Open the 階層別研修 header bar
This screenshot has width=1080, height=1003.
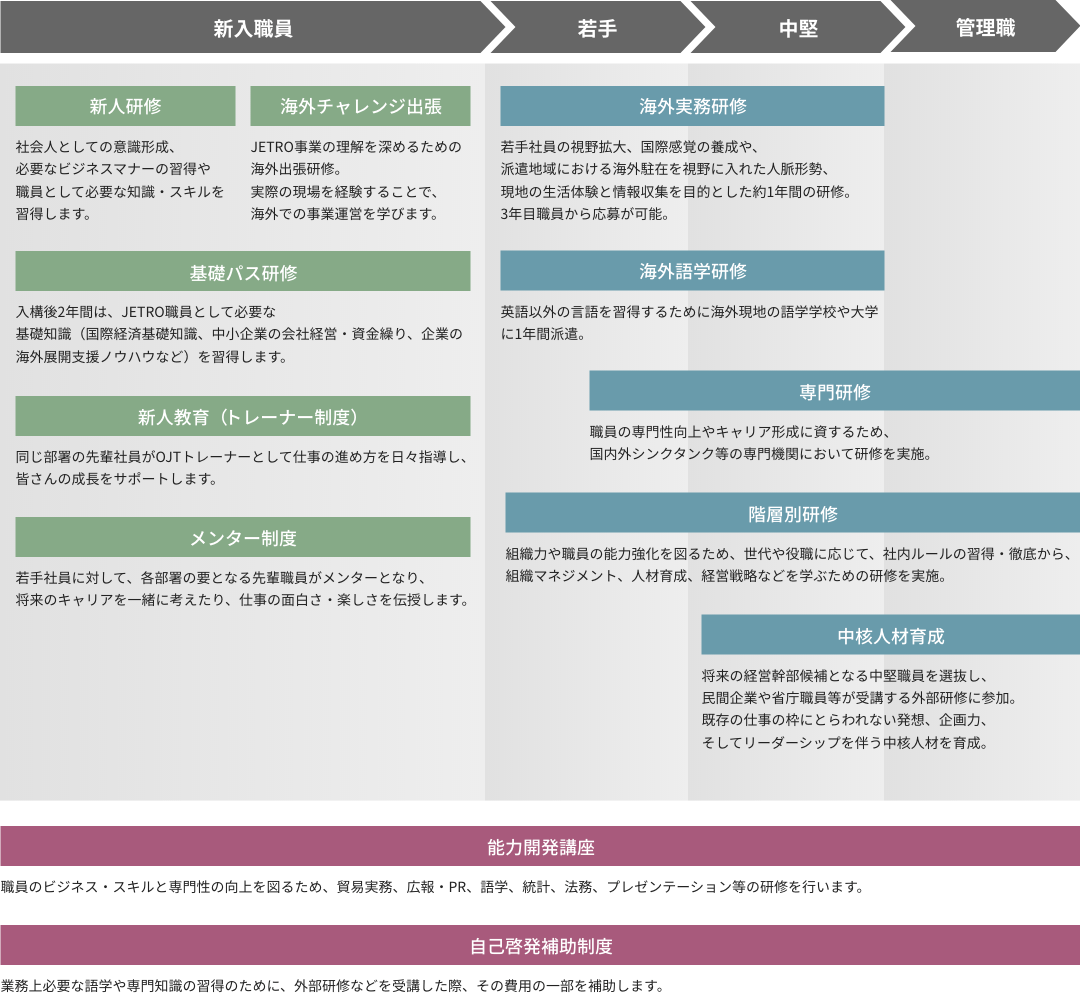point(792,513)
